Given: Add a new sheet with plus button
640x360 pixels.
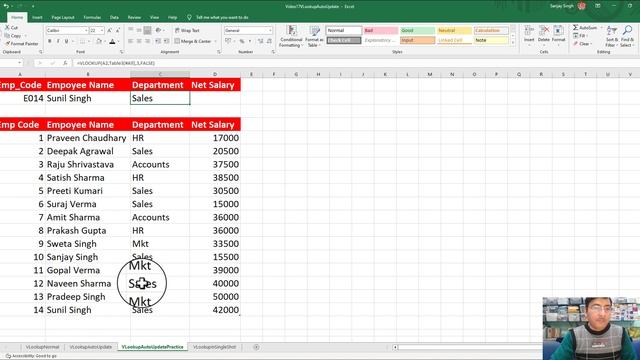Looking at the screenshot, I should coord(256,347).
